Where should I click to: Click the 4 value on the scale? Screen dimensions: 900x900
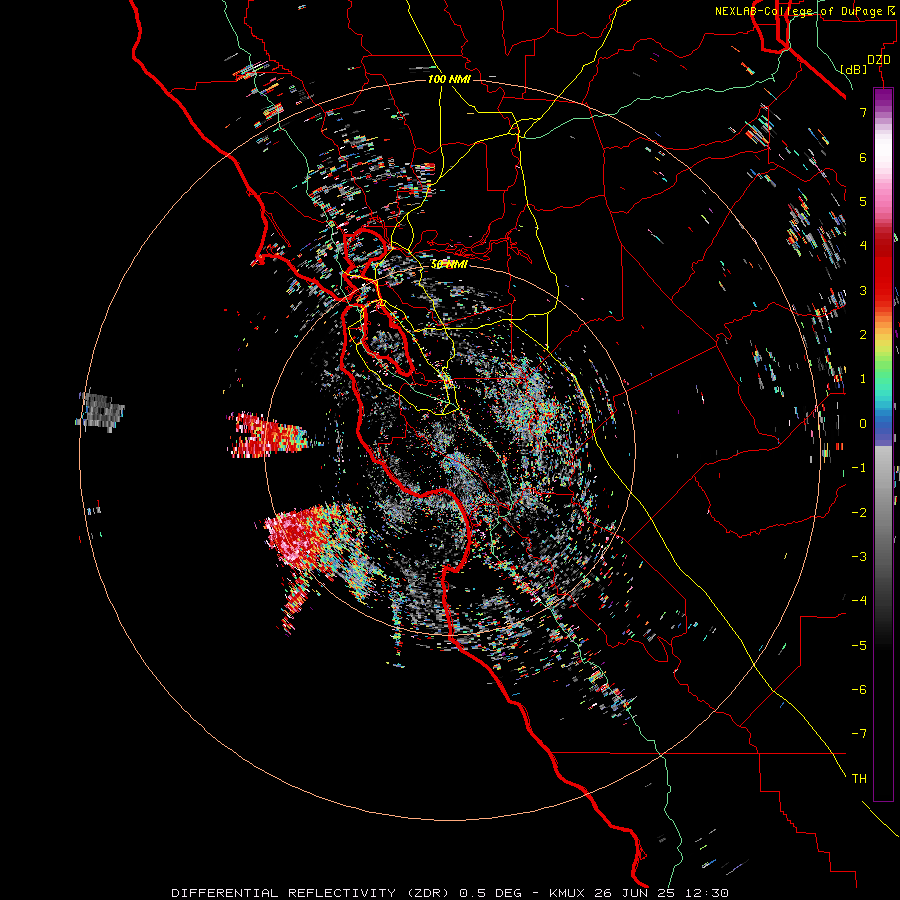(863, 246)
